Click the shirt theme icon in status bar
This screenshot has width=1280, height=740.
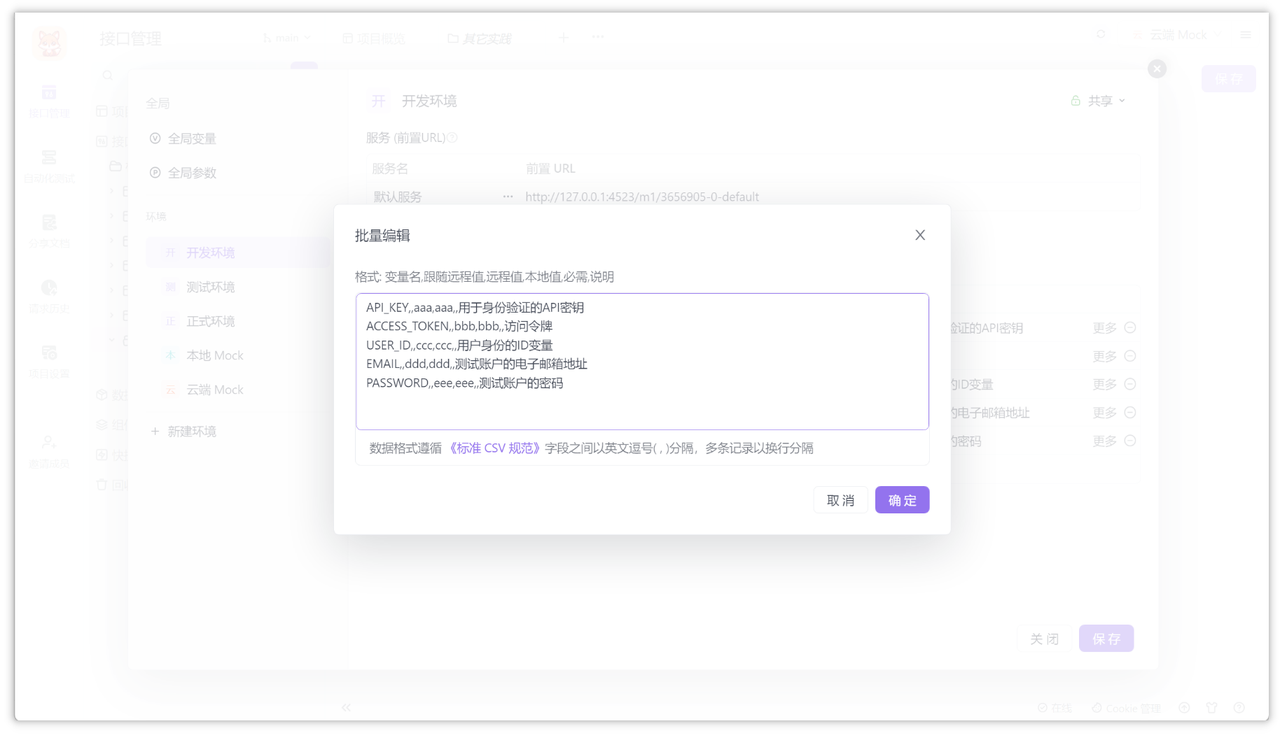1212,708
